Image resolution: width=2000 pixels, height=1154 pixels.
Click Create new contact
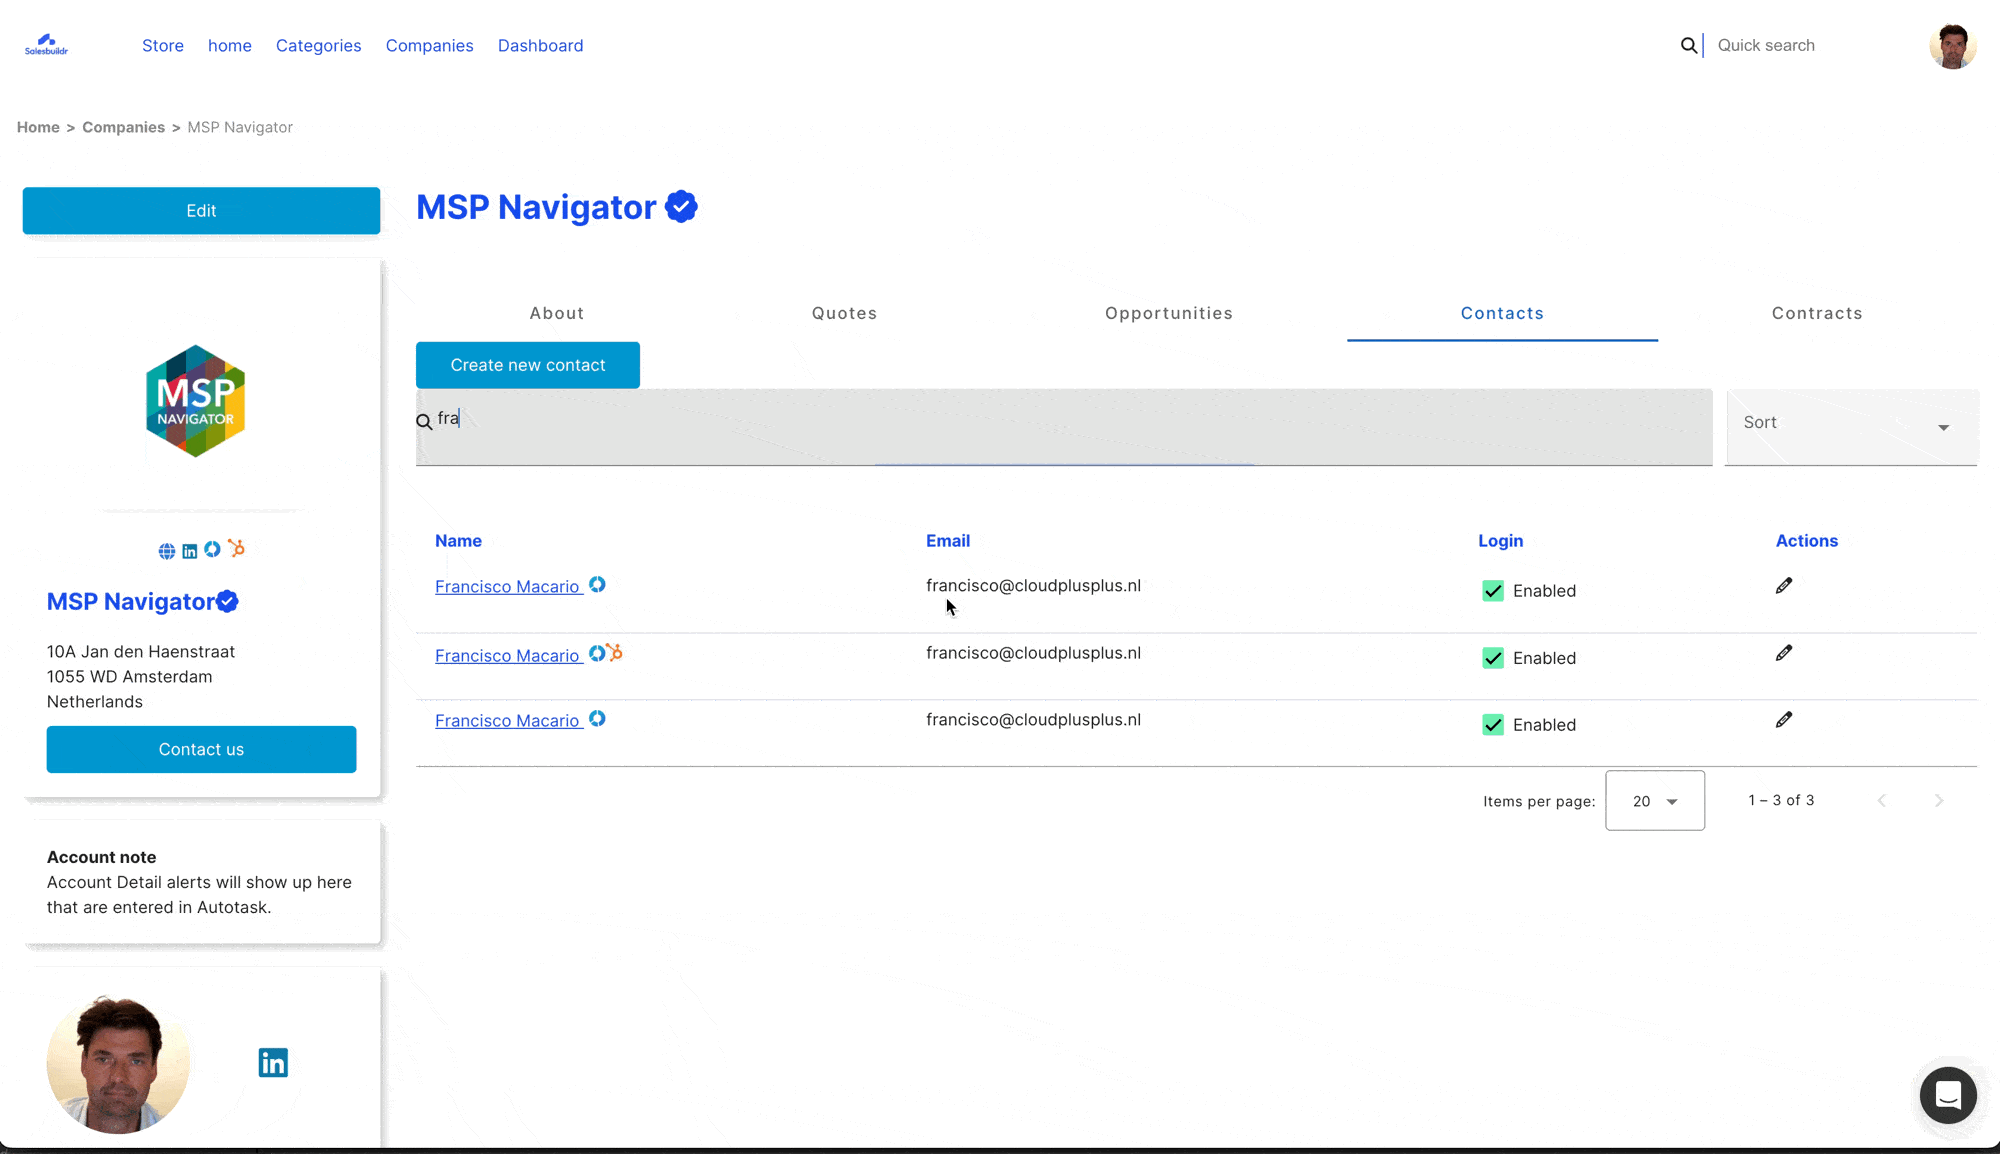[528, 365]
